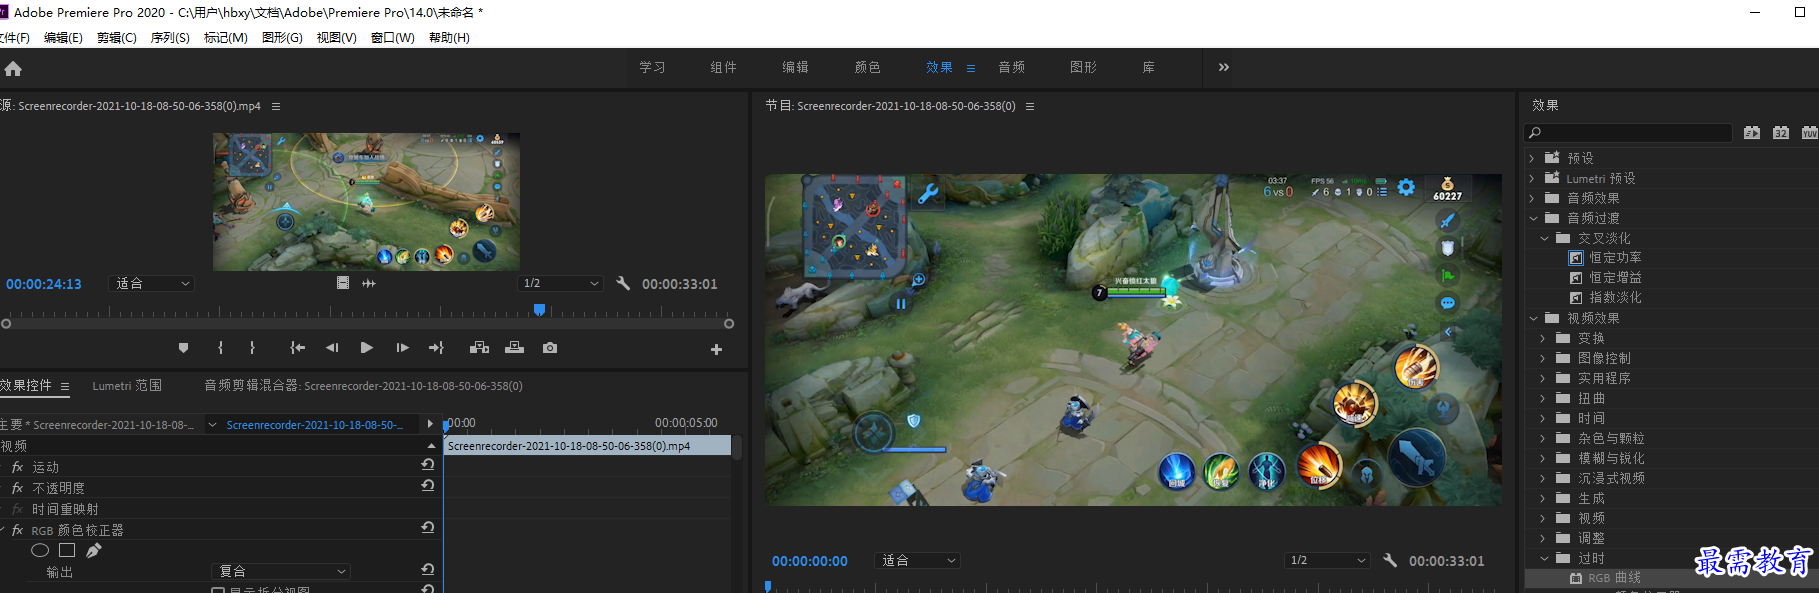This screenshot has height=593, width=1819.
Task: Open 序列(S) menu
Action: (x=170, y=38)
